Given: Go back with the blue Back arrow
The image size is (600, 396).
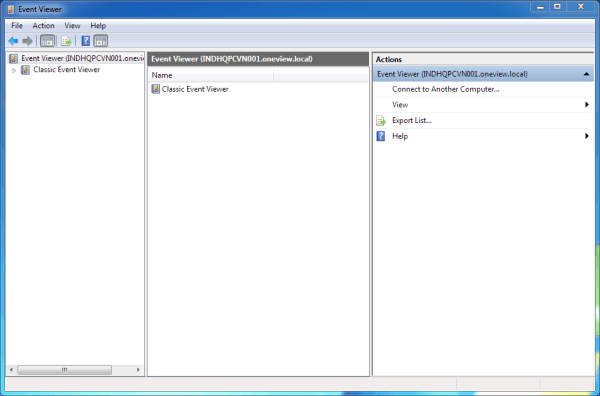Looking at the screenshot, I should coord(13,41).
